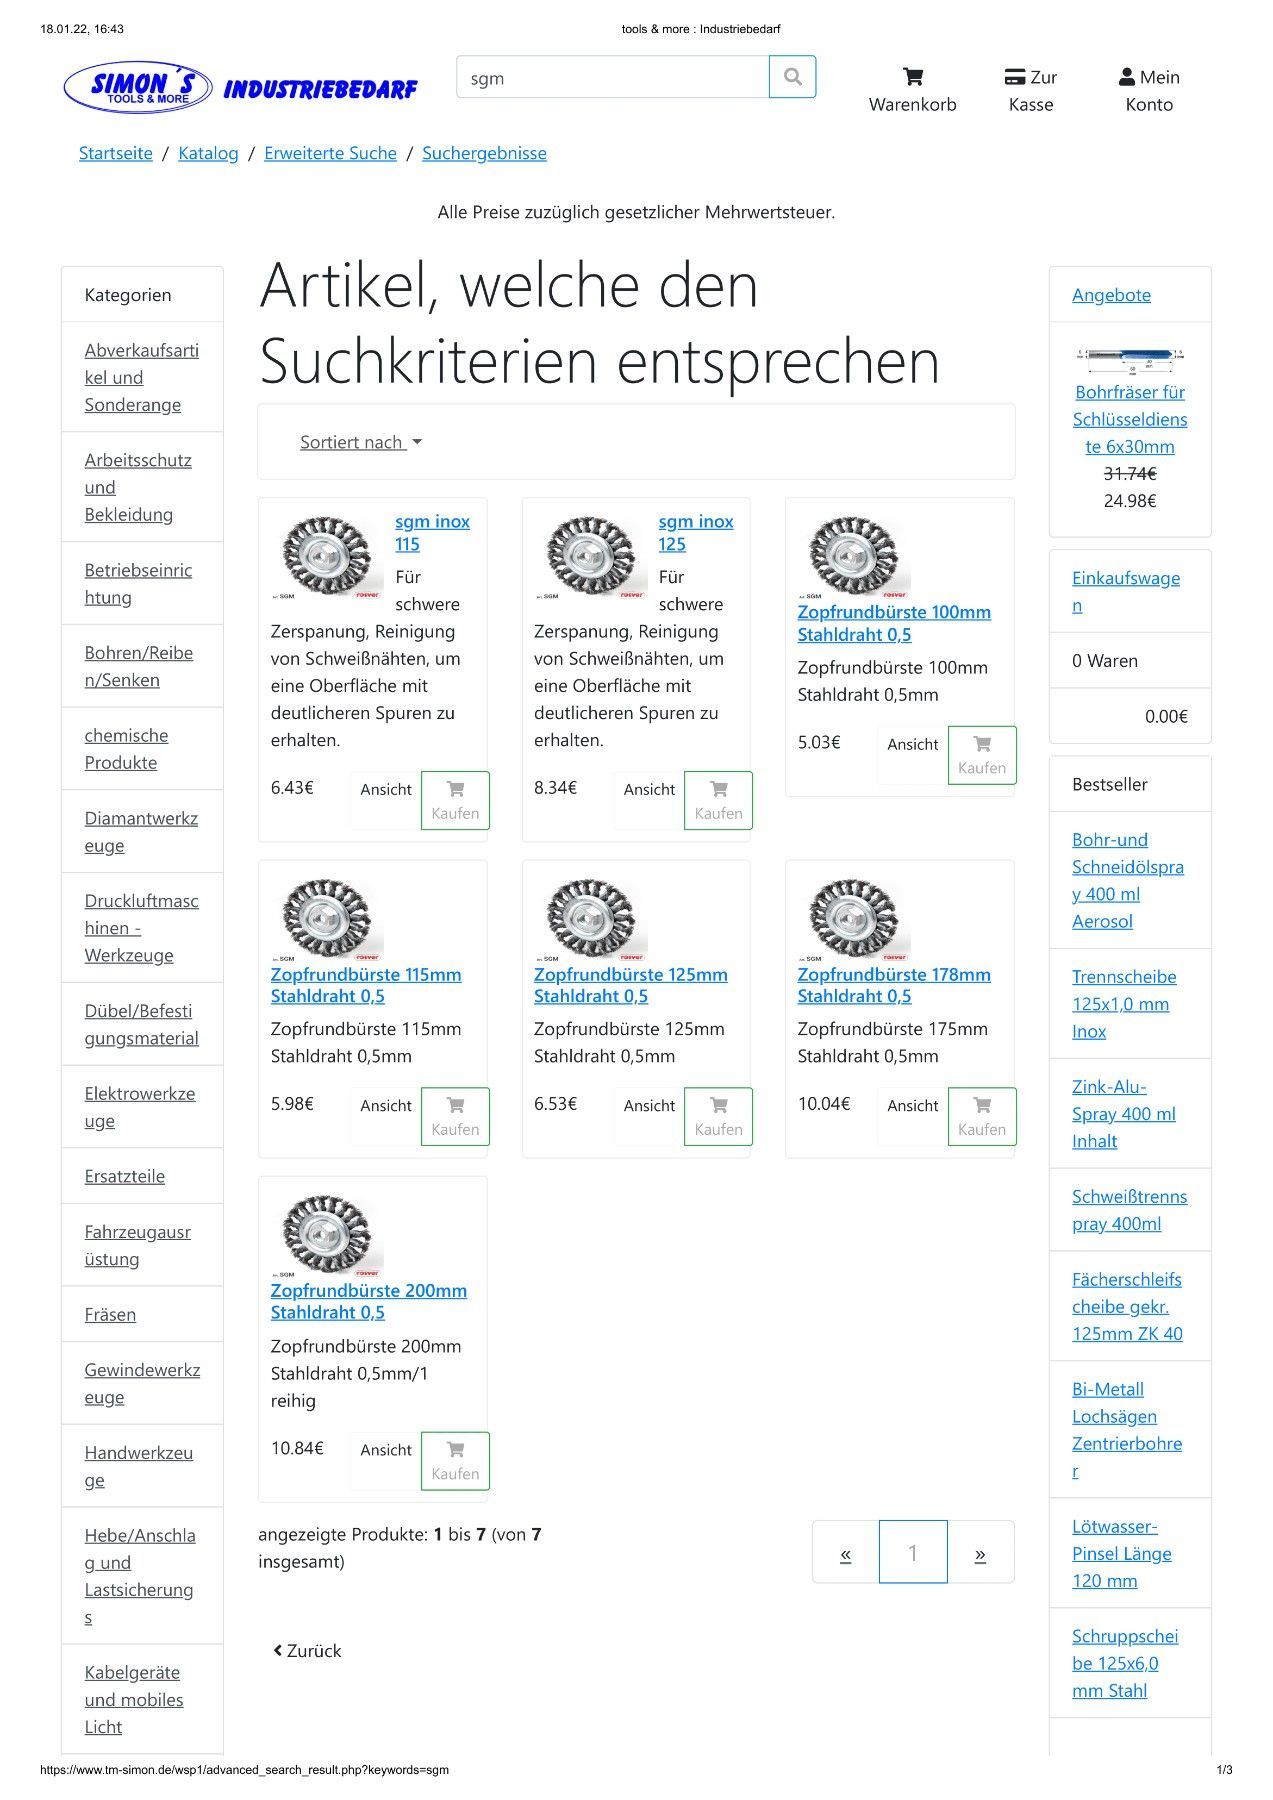The width and height of the screenshot is (1273, 1800).
Task: Expand the Sortiert nach dropdown
Action: [361, 442]
